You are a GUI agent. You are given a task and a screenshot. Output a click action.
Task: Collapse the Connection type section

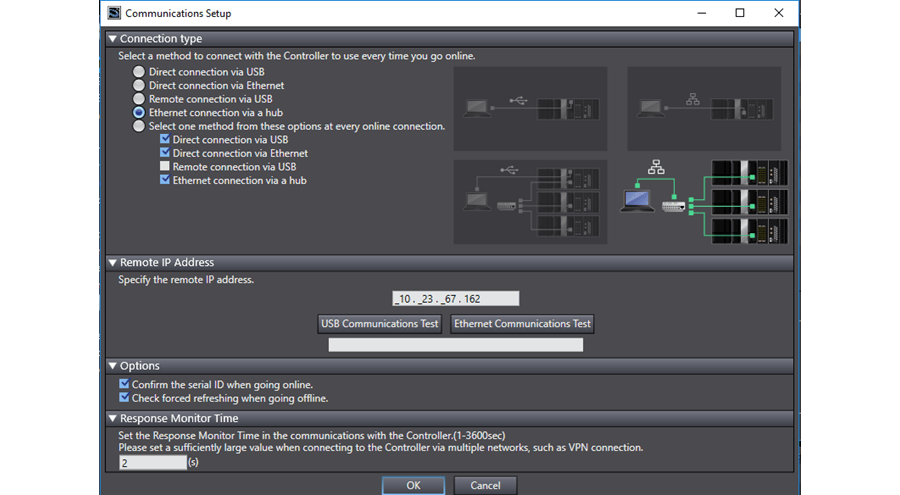click(112, 39)
